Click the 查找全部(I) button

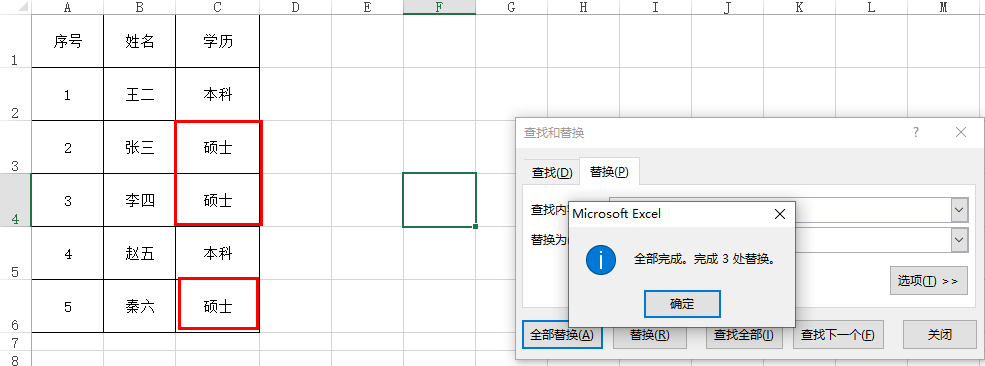click(744, 335)
